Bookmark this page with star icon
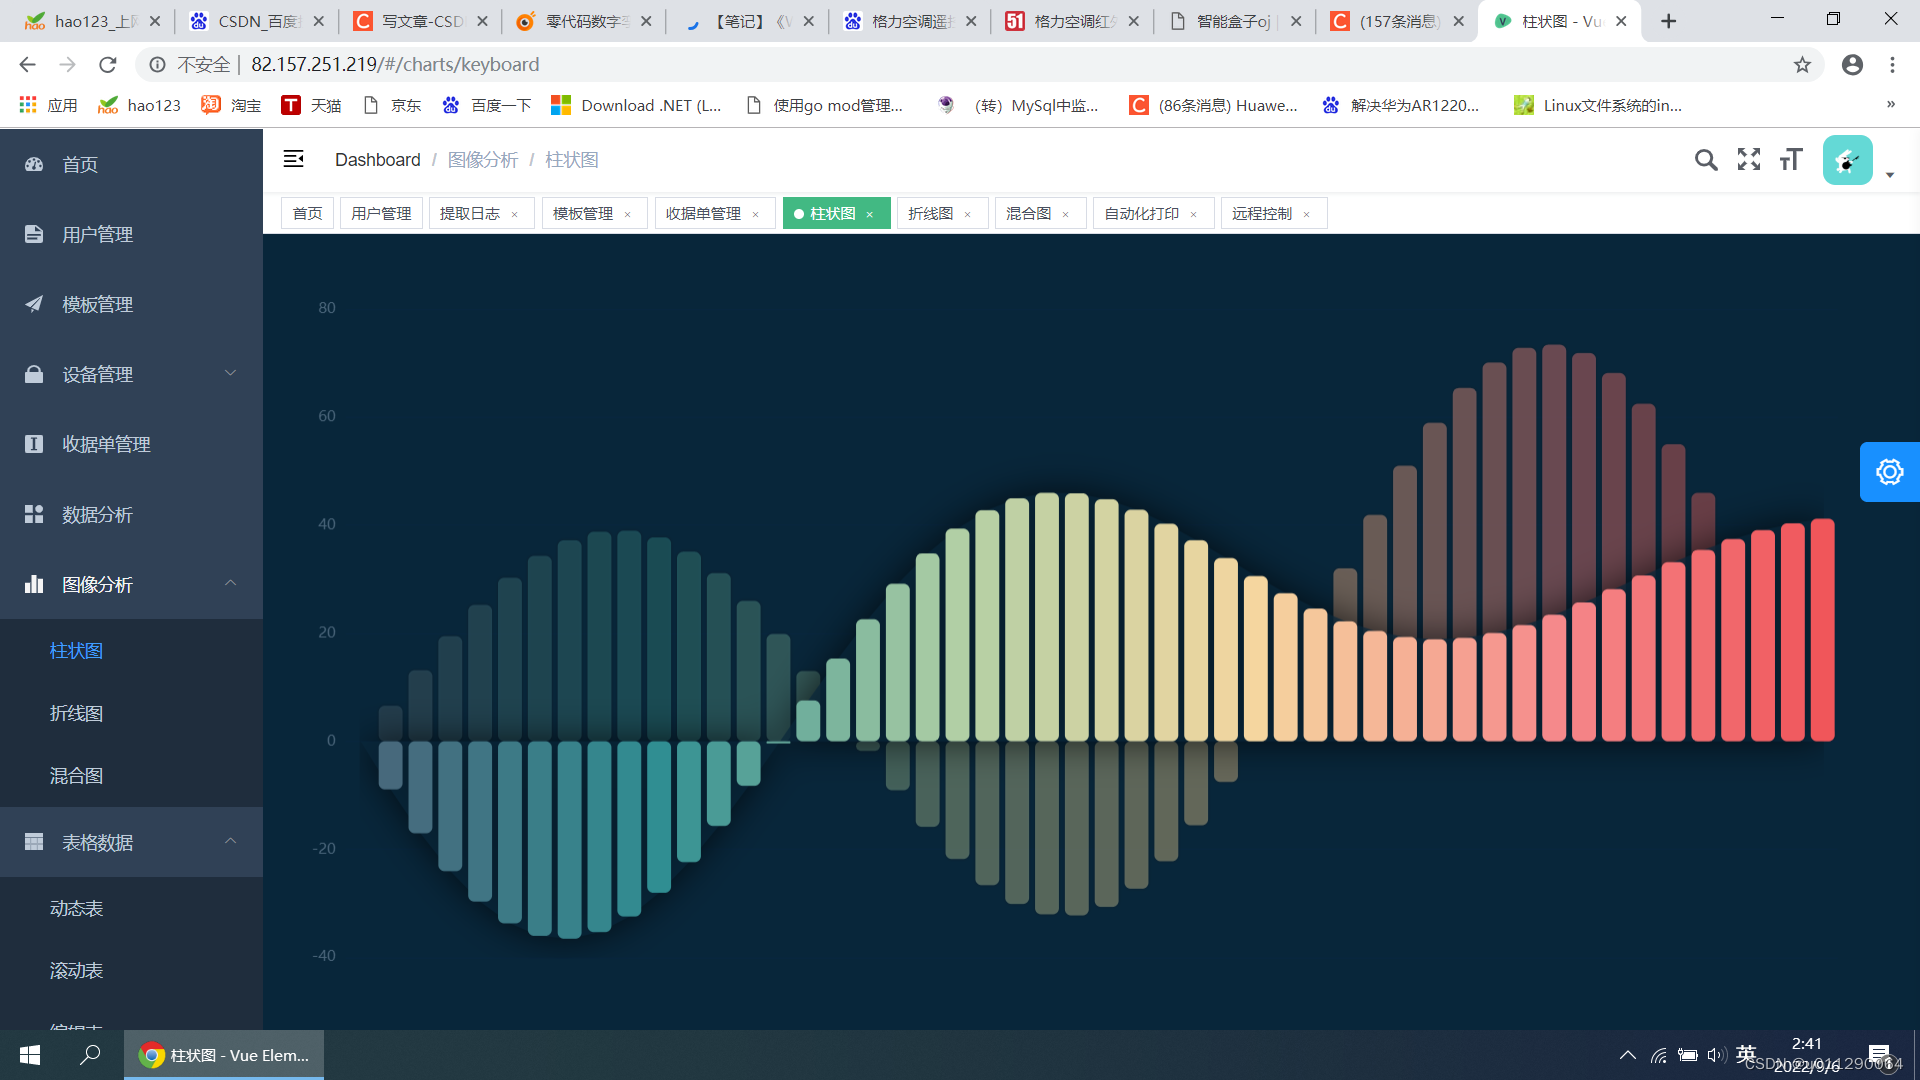The image size is (1920, 1080). [1802, 65]
